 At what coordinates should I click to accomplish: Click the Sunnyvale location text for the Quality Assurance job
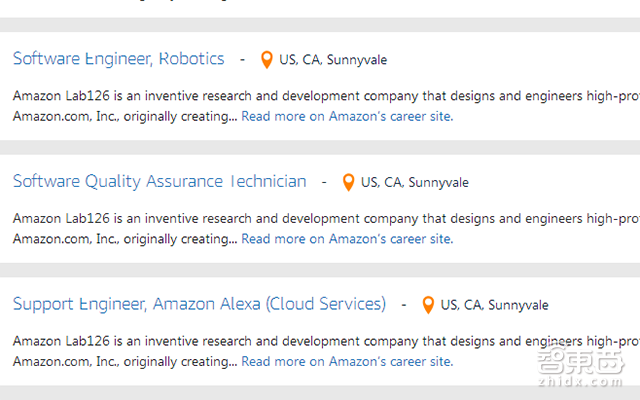coord(414,182)
